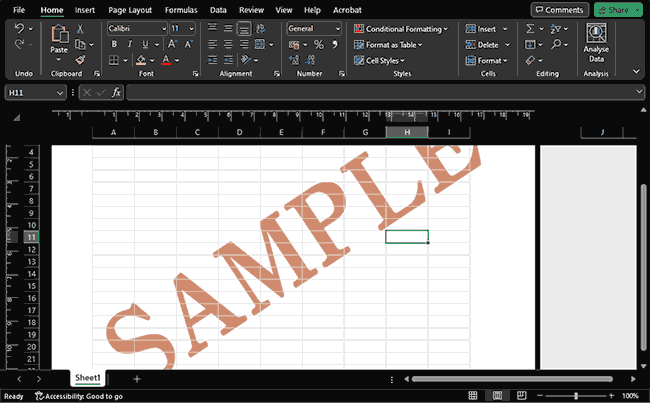Image resolution: width=650 pixels, height=403 pixels.
Task: Click the Find and Select magnifier
Action: pos(556,44)
